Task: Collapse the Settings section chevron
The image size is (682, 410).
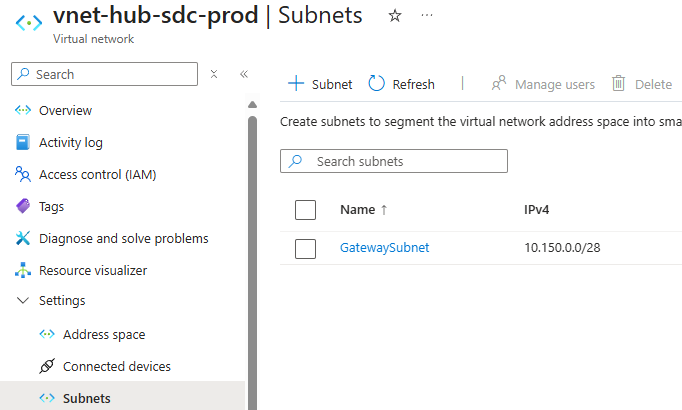Action: pyautogui.click(x=23, y=300)
